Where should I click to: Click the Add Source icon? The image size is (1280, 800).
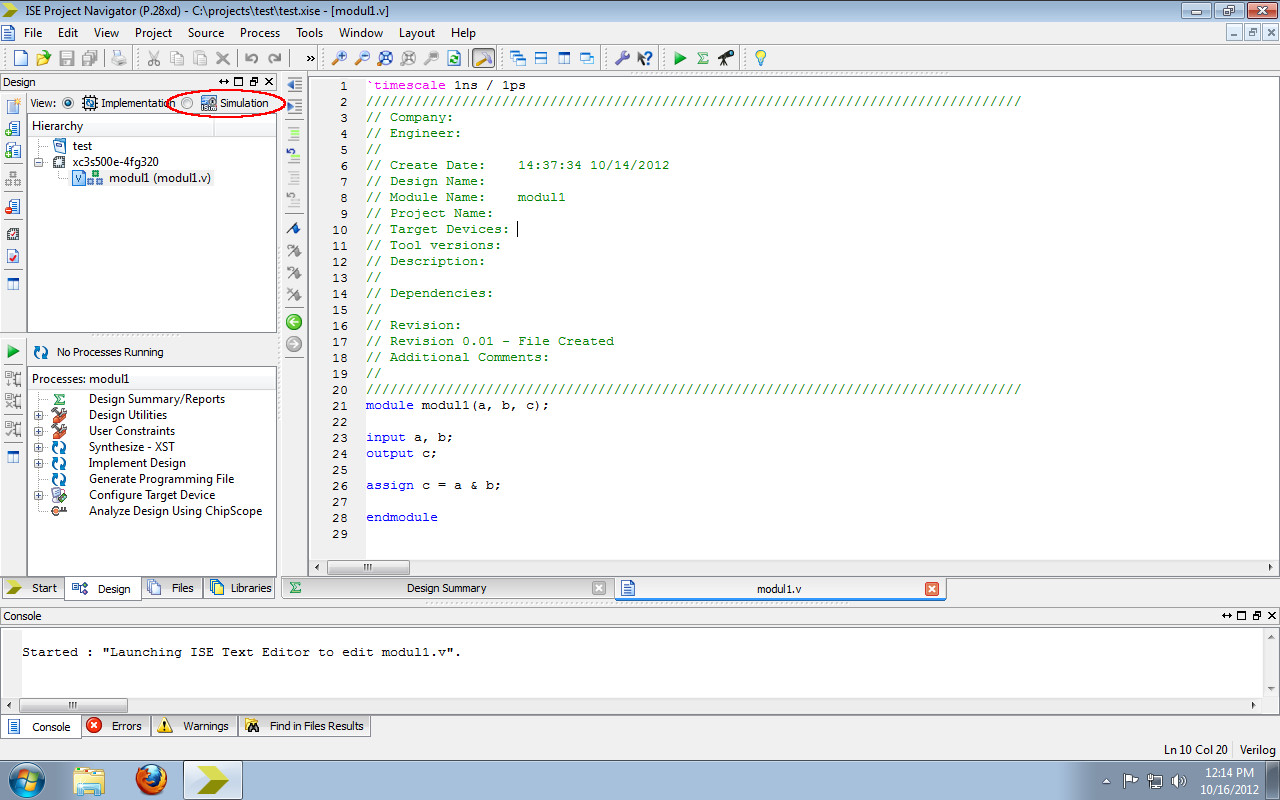coord(12,128)
